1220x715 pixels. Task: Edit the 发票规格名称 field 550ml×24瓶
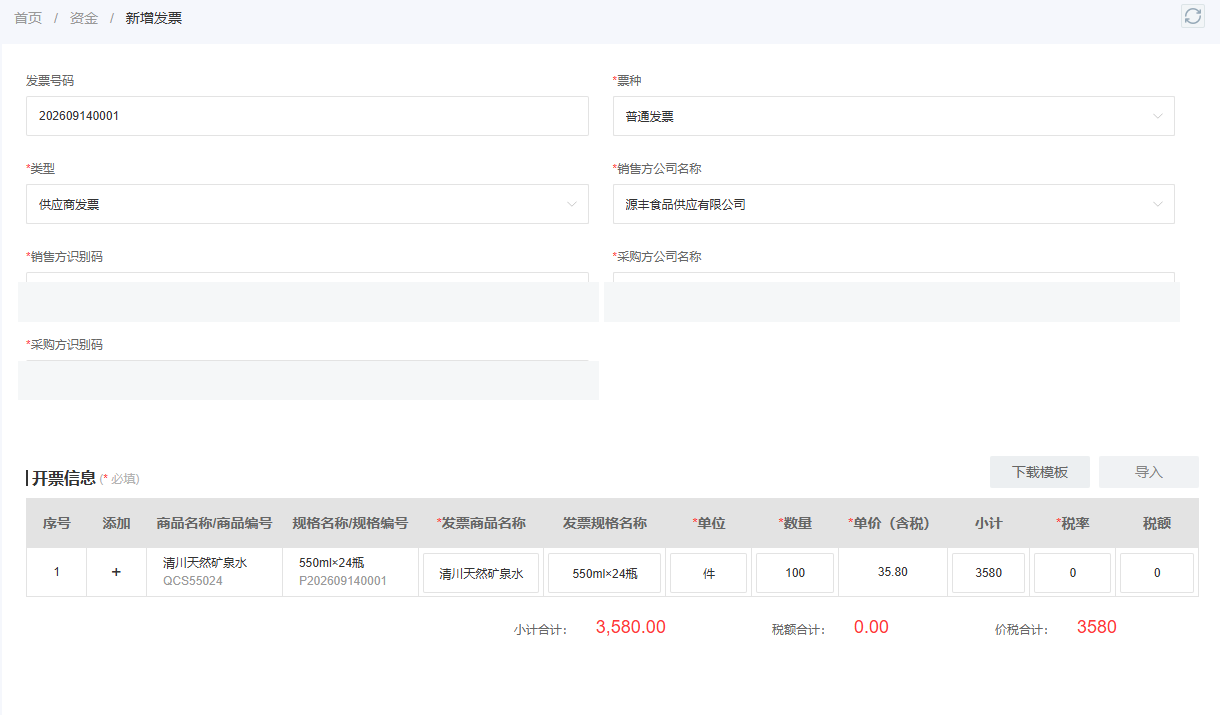click(604, 573)
